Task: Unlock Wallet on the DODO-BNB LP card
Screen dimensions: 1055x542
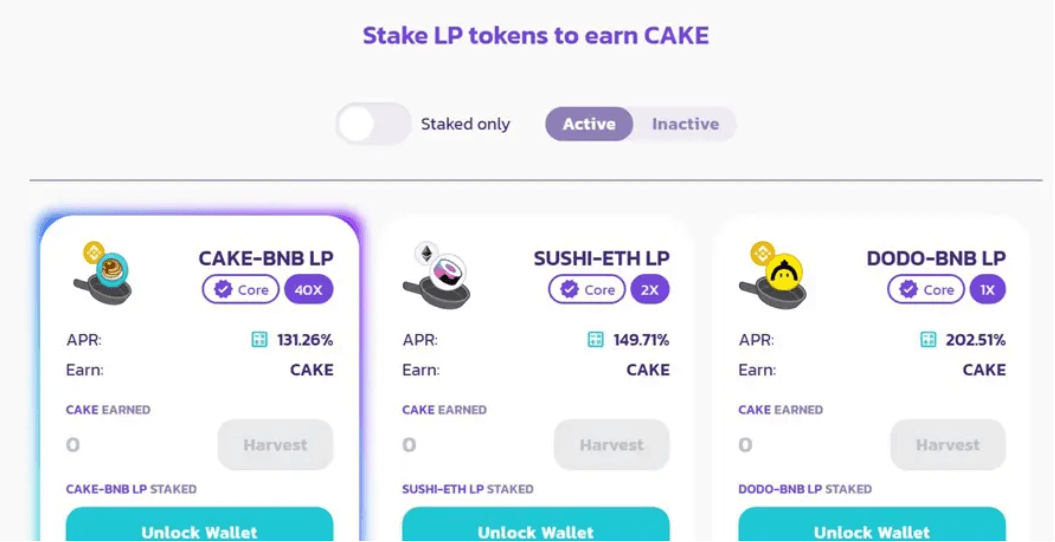Action: coord(872,525)
